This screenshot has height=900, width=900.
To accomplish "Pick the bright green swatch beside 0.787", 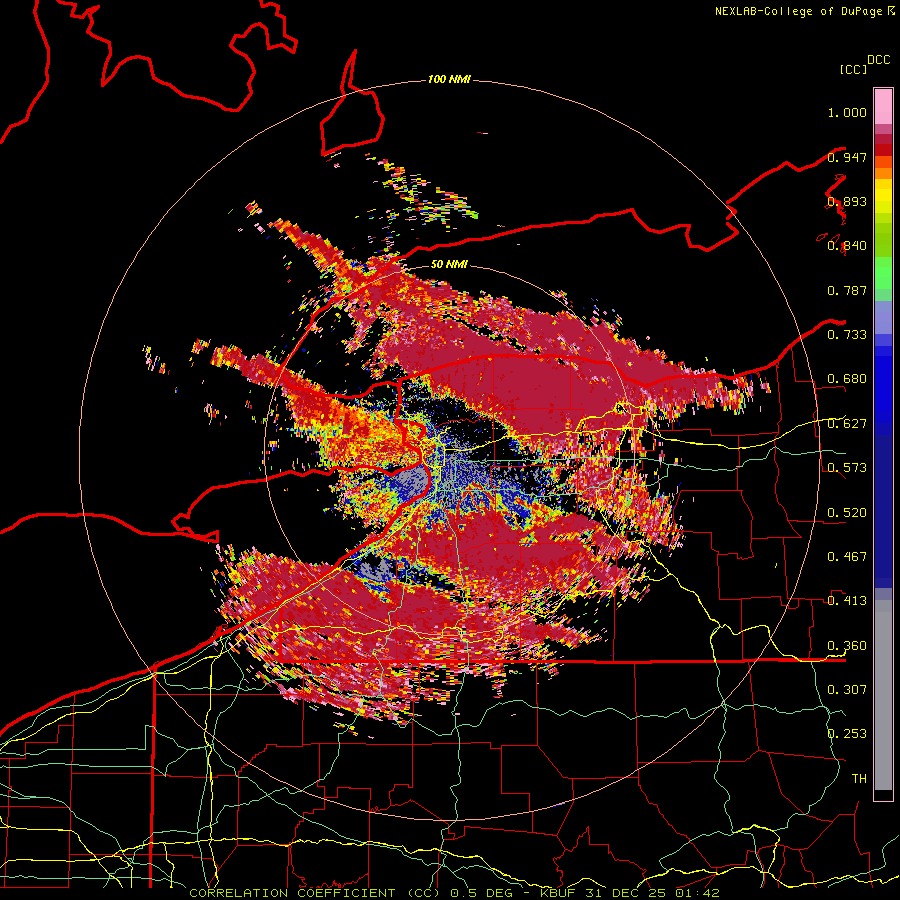I will pos(883,278).
